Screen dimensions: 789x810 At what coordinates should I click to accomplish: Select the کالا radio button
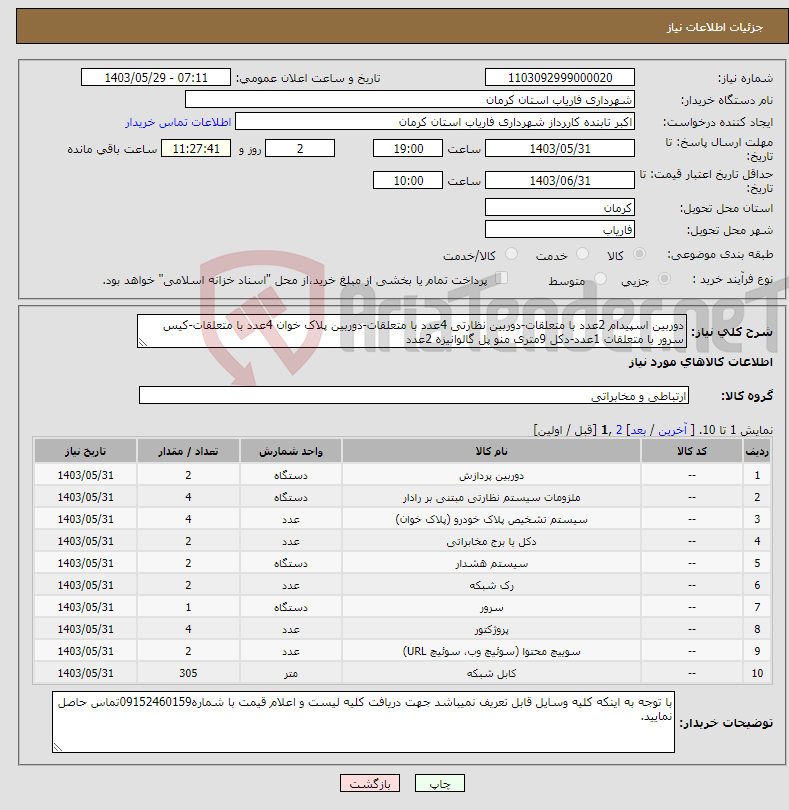pyautogui.click(x=639, y=254)
